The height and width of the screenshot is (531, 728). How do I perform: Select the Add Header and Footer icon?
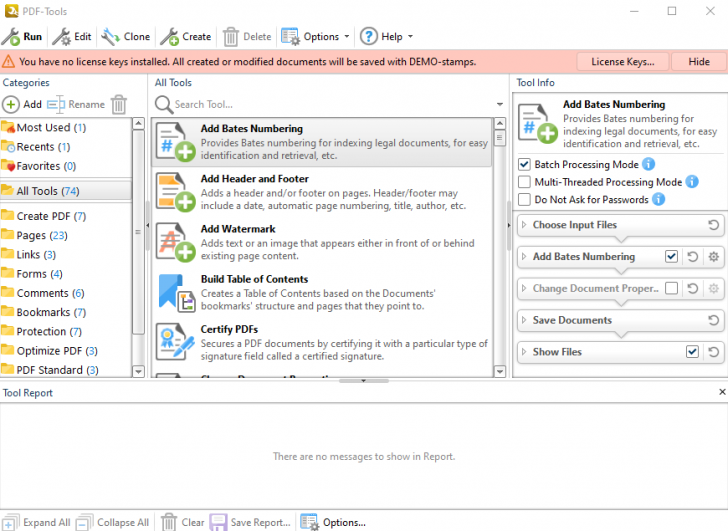pos(175,192)
